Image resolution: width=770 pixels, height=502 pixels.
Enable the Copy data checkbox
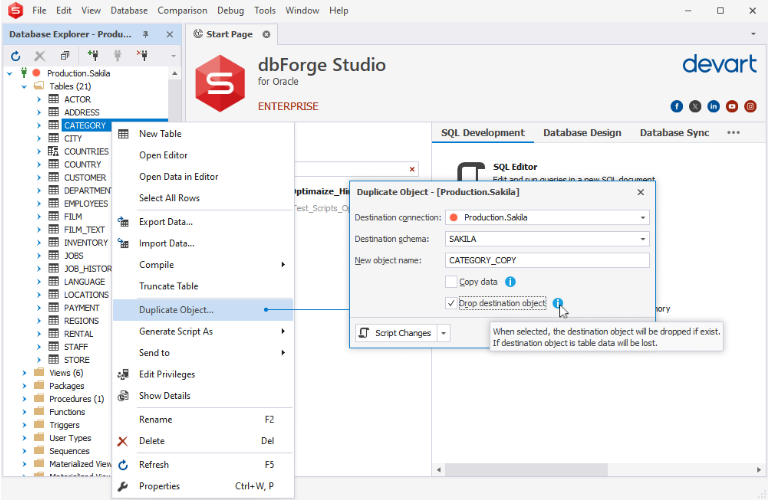pos(451,282)
